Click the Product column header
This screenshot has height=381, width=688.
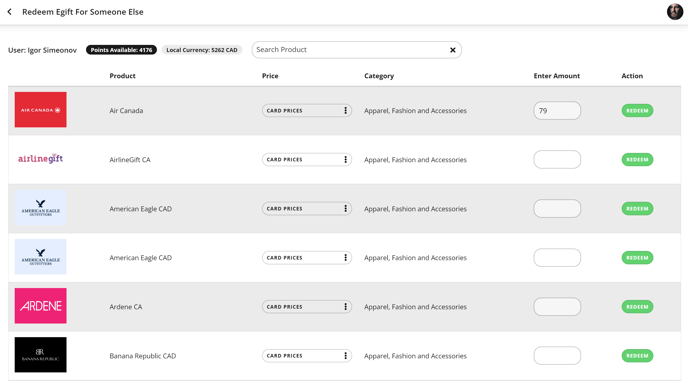coord(122,76)
